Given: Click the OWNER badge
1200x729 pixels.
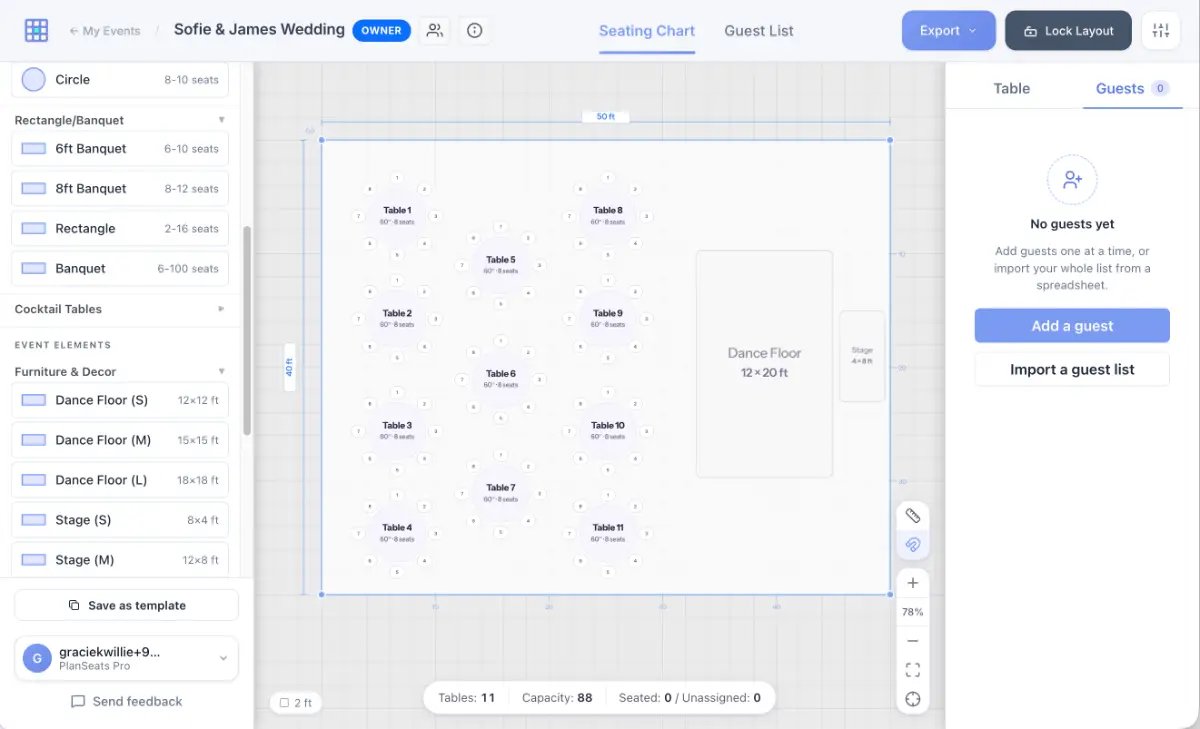Looking at the screenshot, I should click(x=381, y=31).
